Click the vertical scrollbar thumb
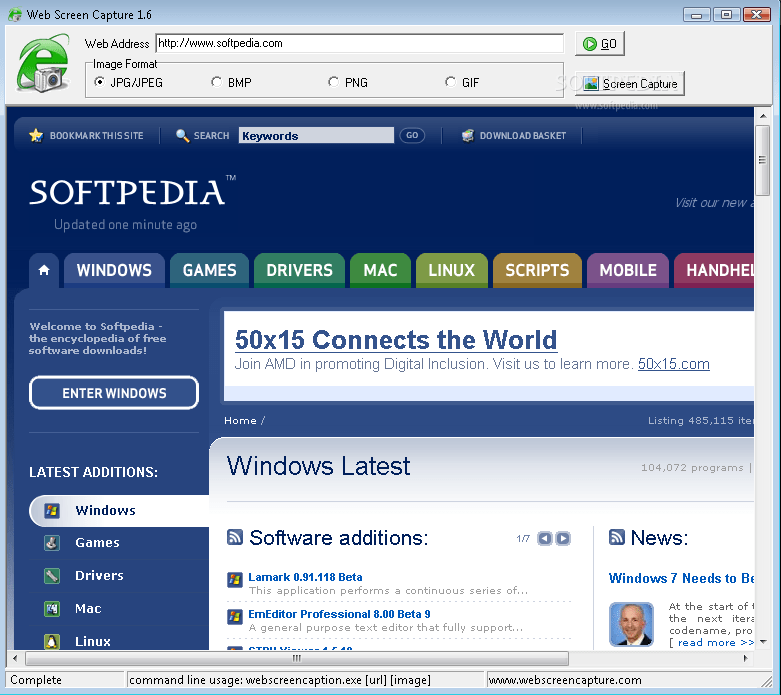 pos(763,160)
